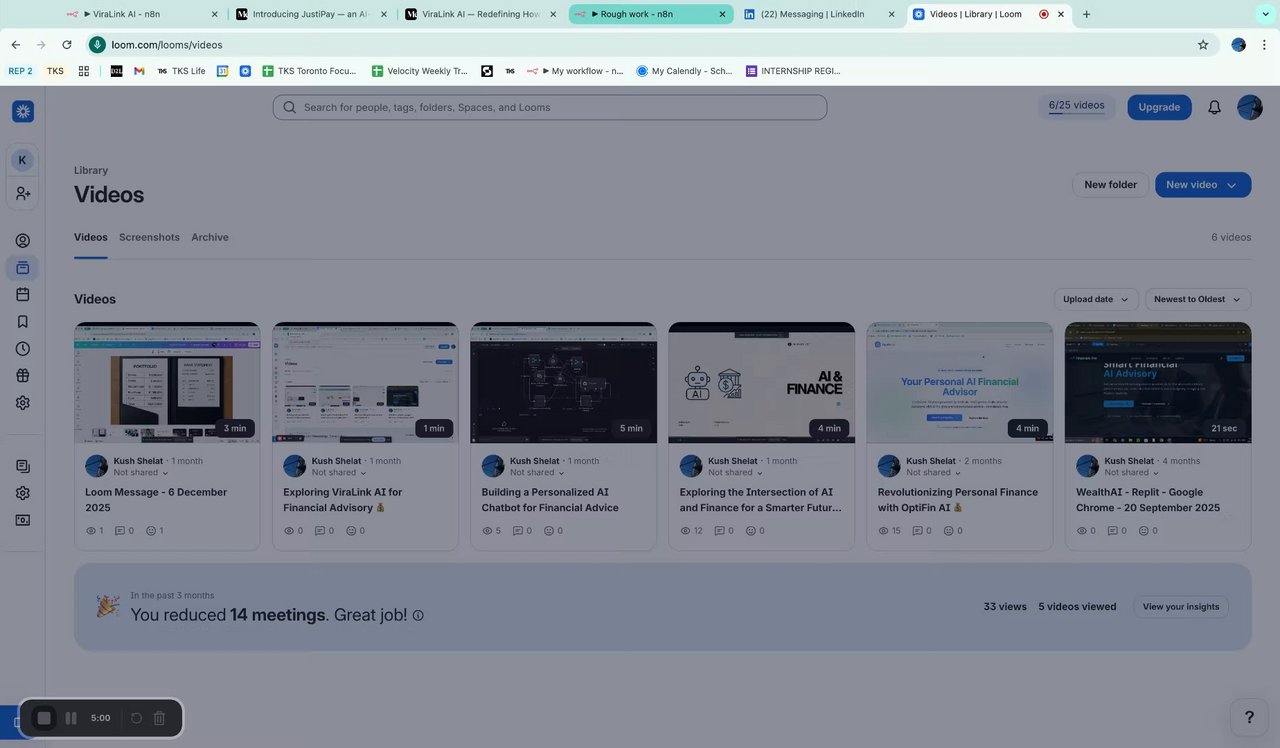Open the user avatar menu beside bell
This screenshot has height=748, width=1280.
[1250, 107]
